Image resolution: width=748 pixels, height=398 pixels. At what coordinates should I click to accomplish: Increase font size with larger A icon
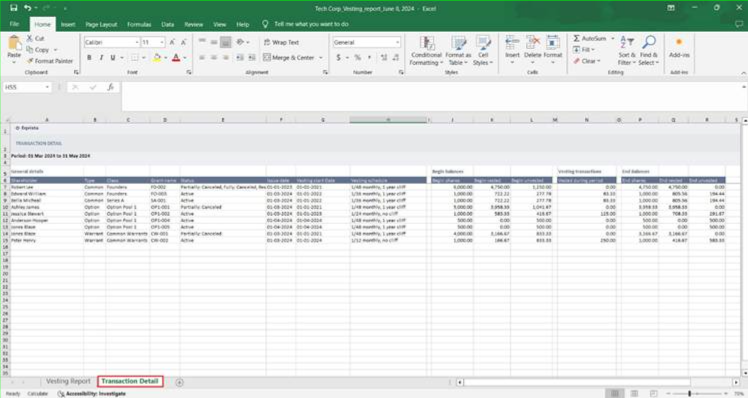(x=172, y=42)
